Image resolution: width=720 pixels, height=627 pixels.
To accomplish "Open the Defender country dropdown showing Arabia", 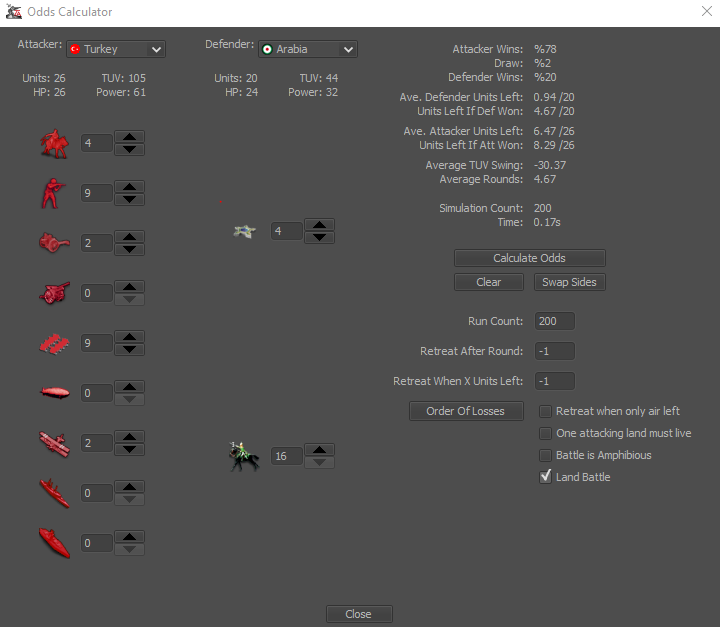I will [x=308, y=49].
